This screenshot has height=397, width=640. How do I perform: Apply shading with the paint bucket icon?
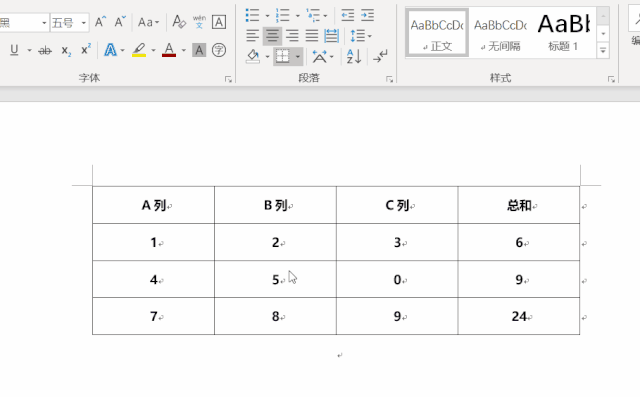[253, 56]
